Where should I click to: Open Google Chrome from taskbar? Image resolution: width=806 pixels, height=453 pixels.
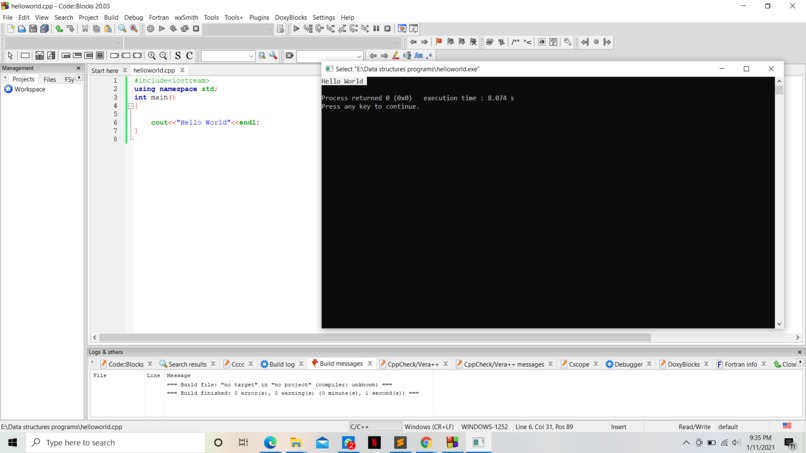coord(426,443)
